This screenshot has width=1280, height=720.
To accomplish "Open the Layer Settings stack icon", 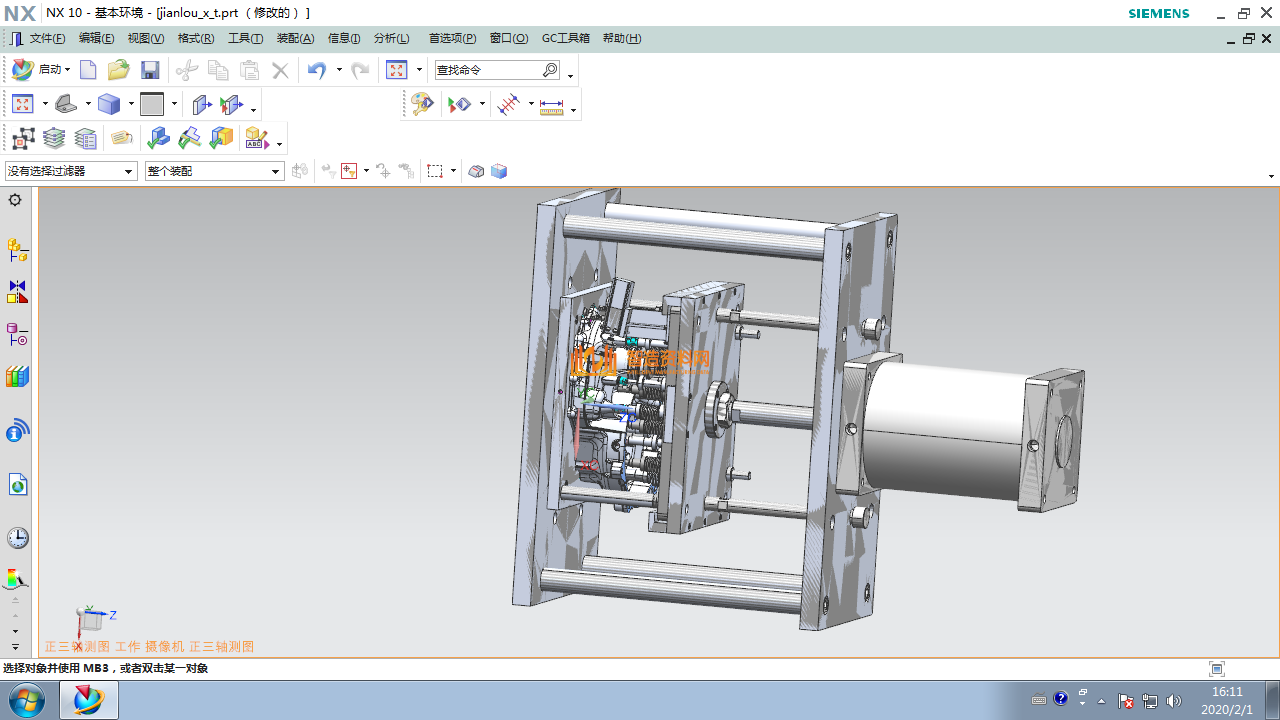I will point(54,138).
